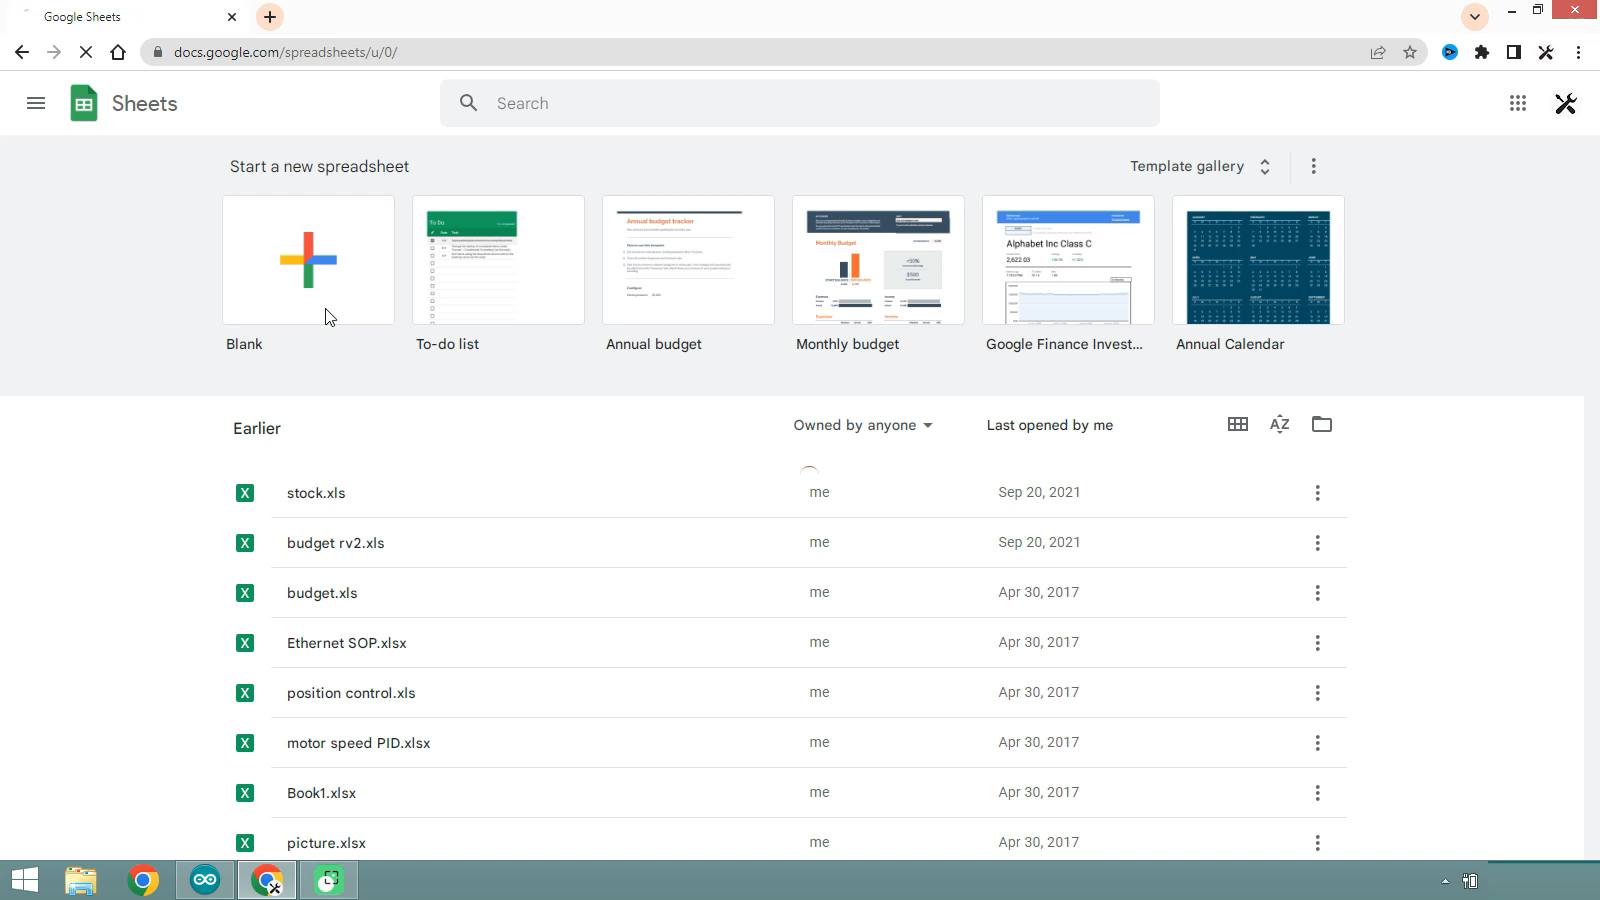Open the A-Z sort options icon
1600x900 pixels.
[1280, 424]
